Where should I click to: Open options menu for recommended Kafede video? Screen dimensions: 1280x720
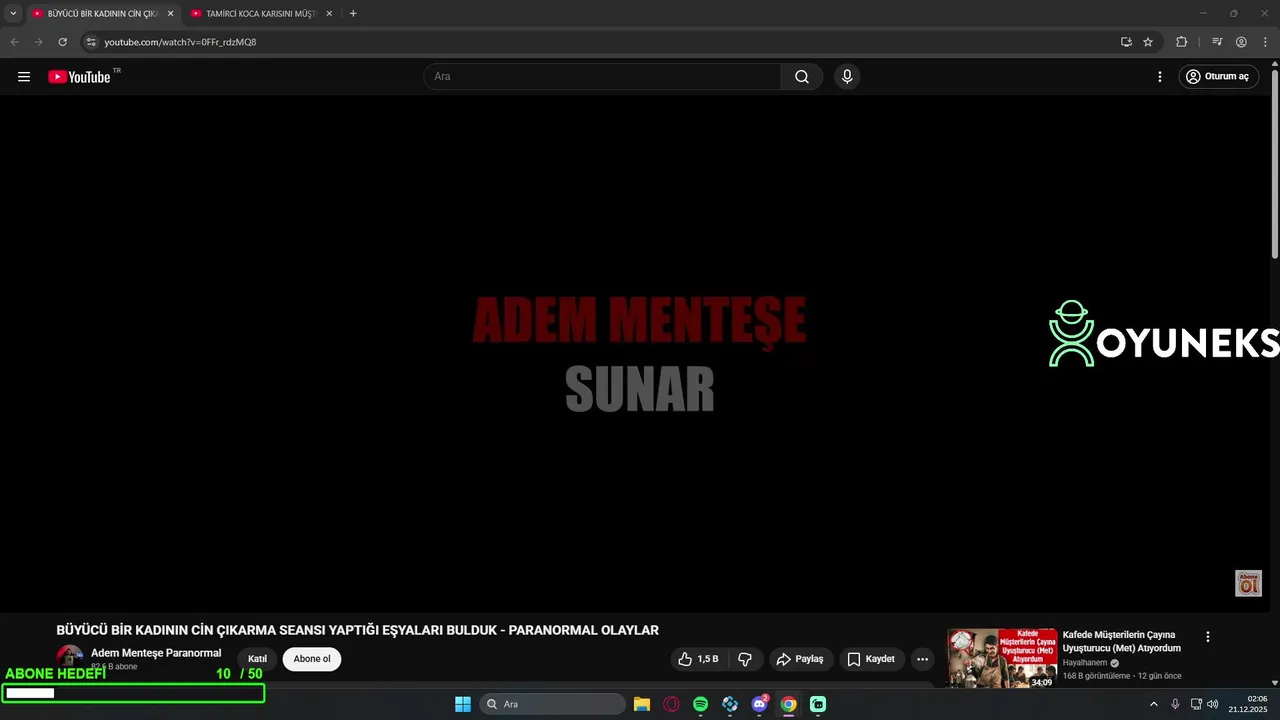1208,637
